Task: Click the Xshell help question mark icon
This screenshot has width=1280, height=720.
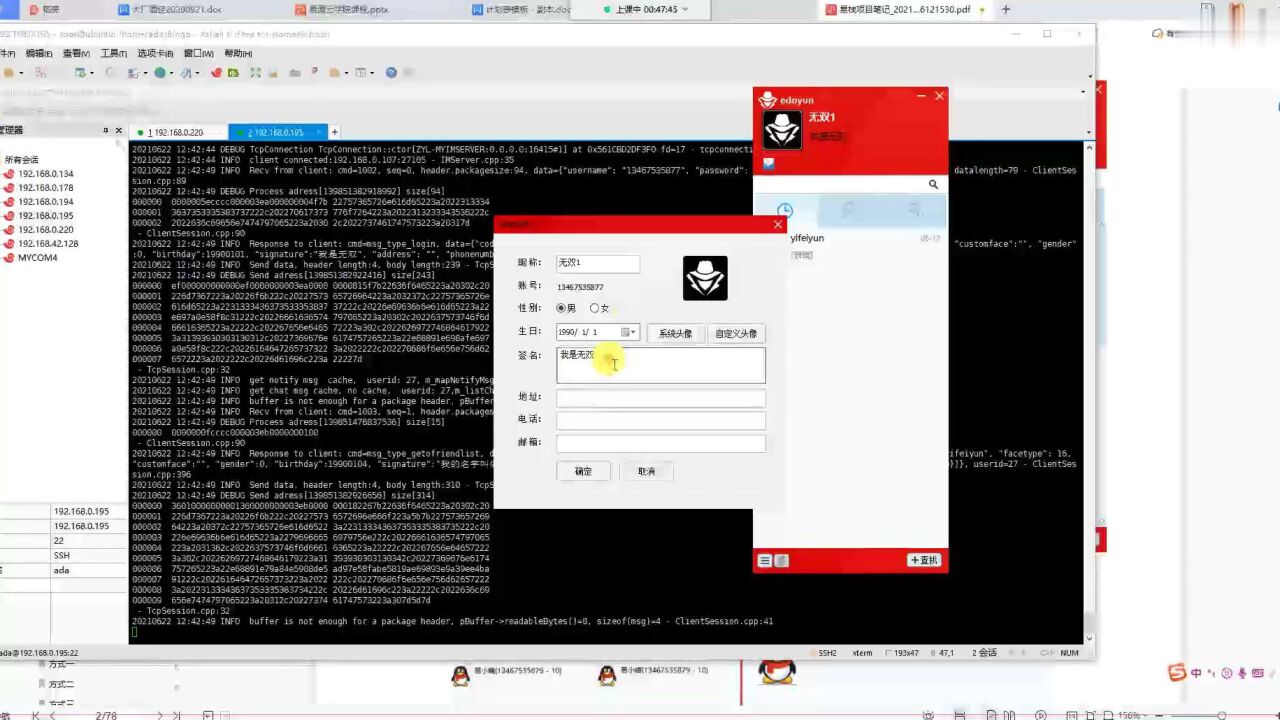Action: coord(391,73)
